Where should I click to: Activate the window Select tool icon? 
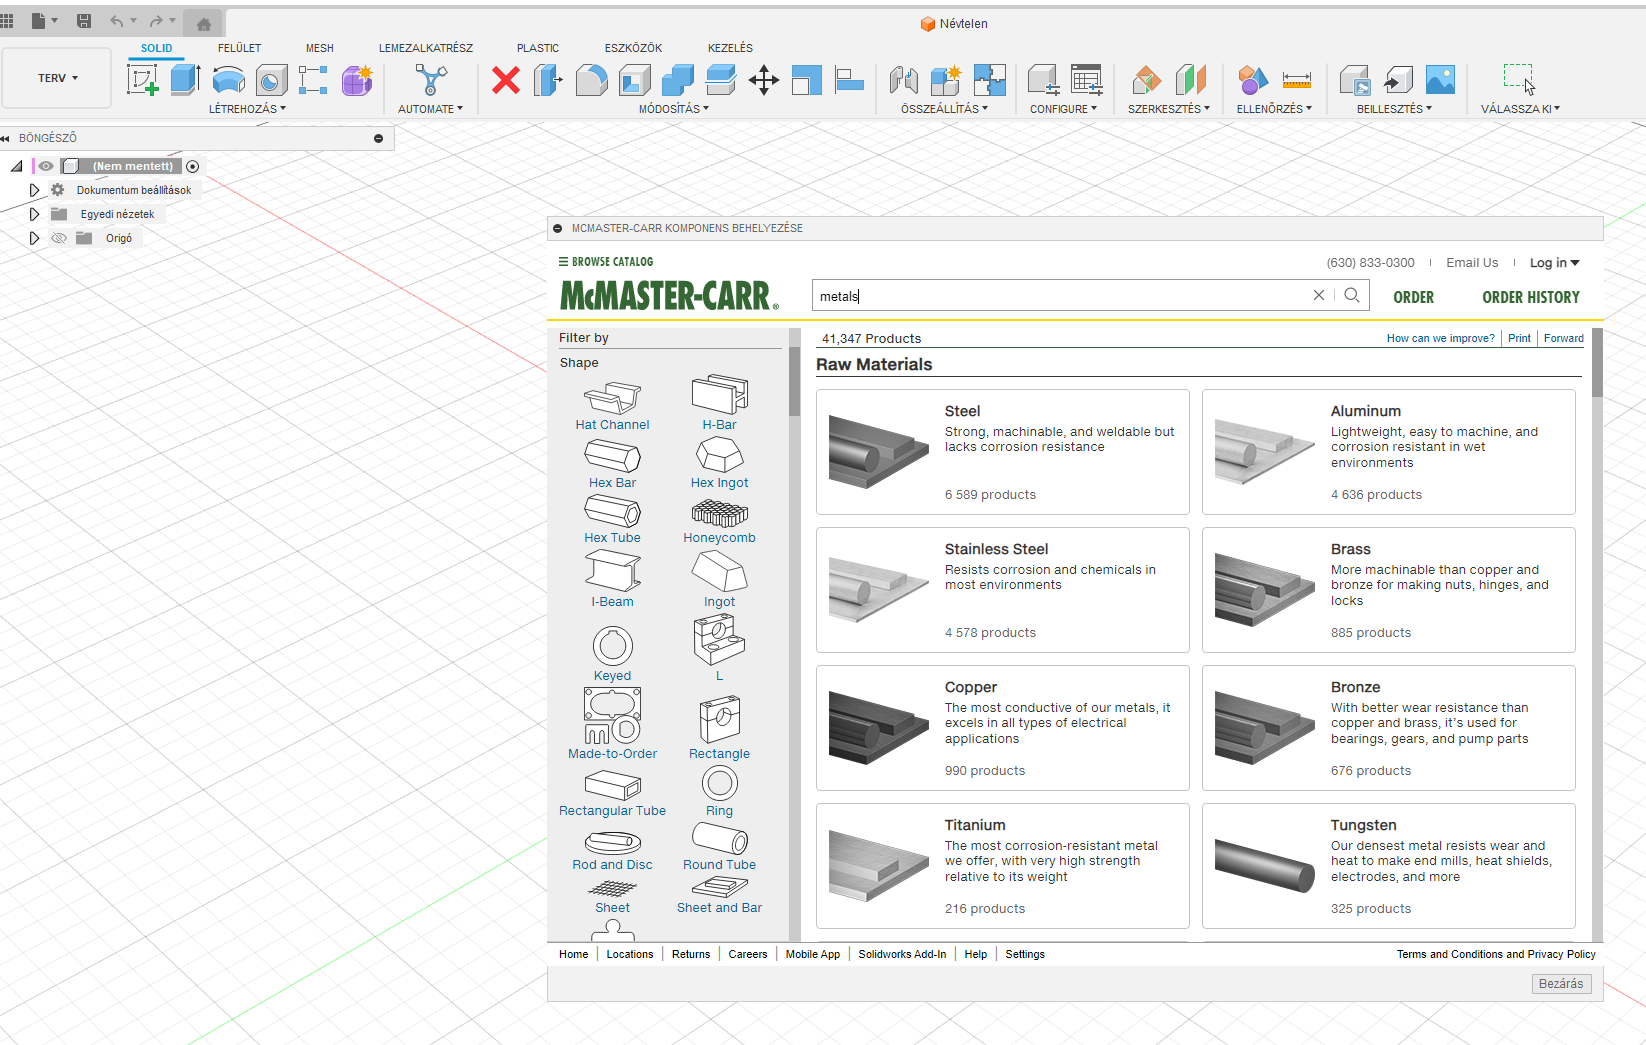point(1519,78)
